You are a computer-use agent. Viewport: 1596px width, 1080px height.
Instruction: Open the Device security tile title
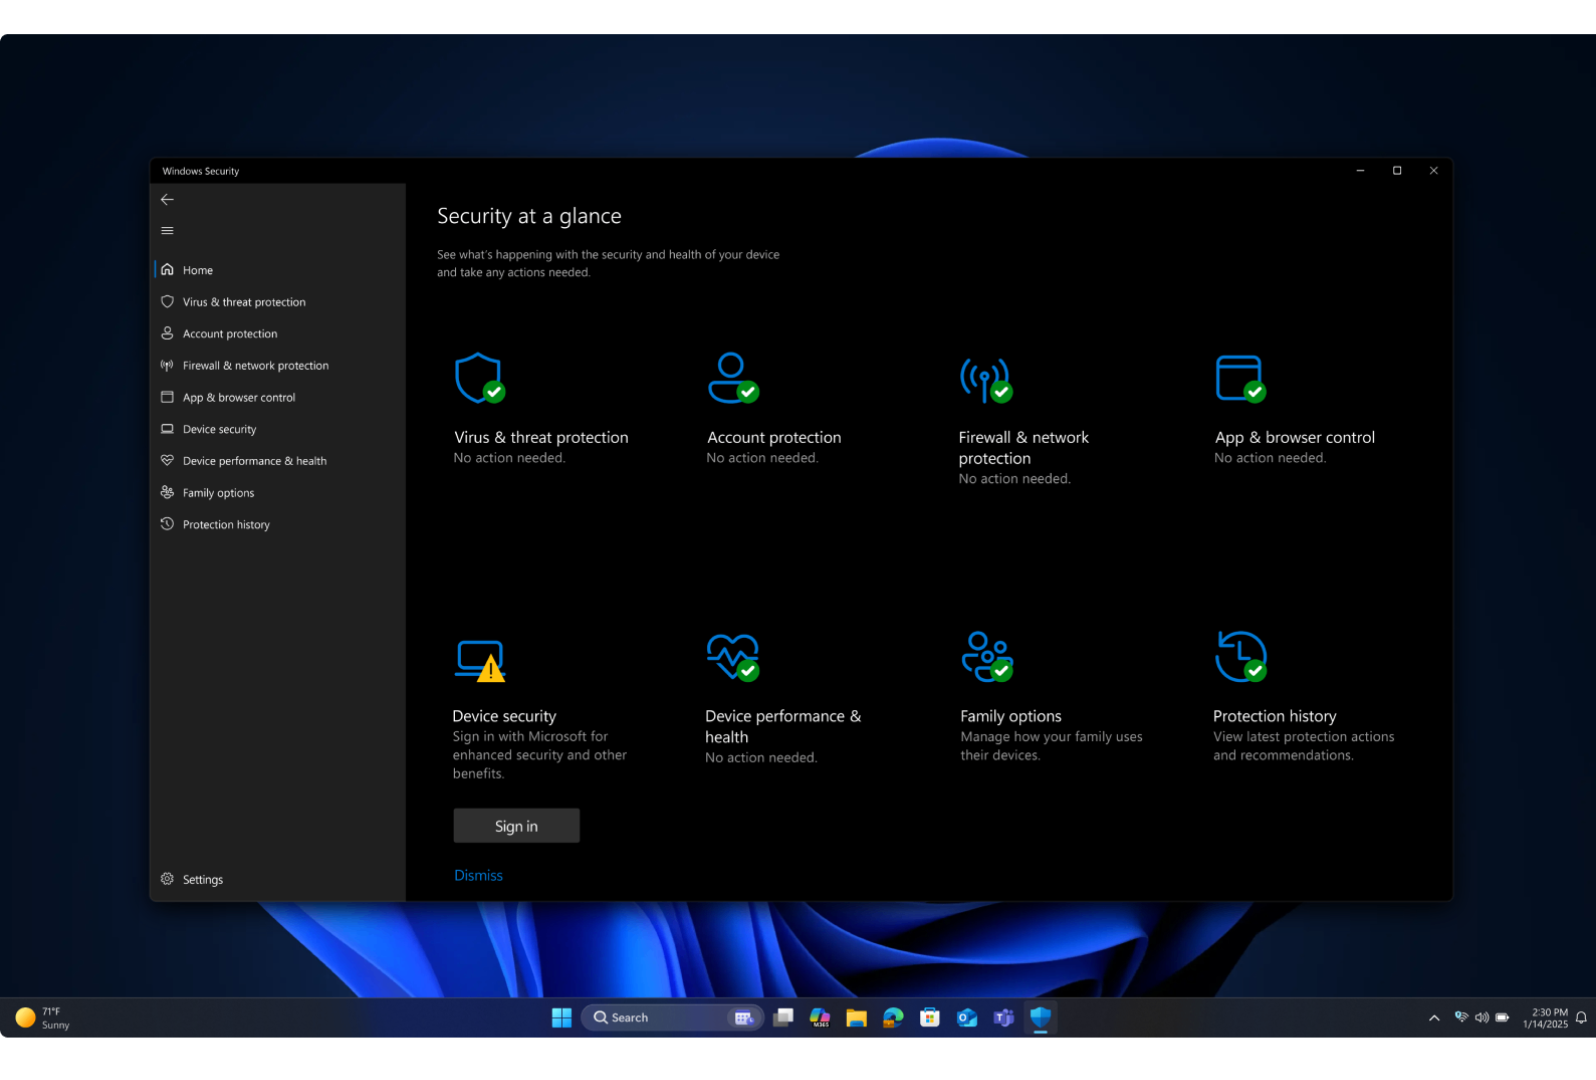click(x=504, y=717)
